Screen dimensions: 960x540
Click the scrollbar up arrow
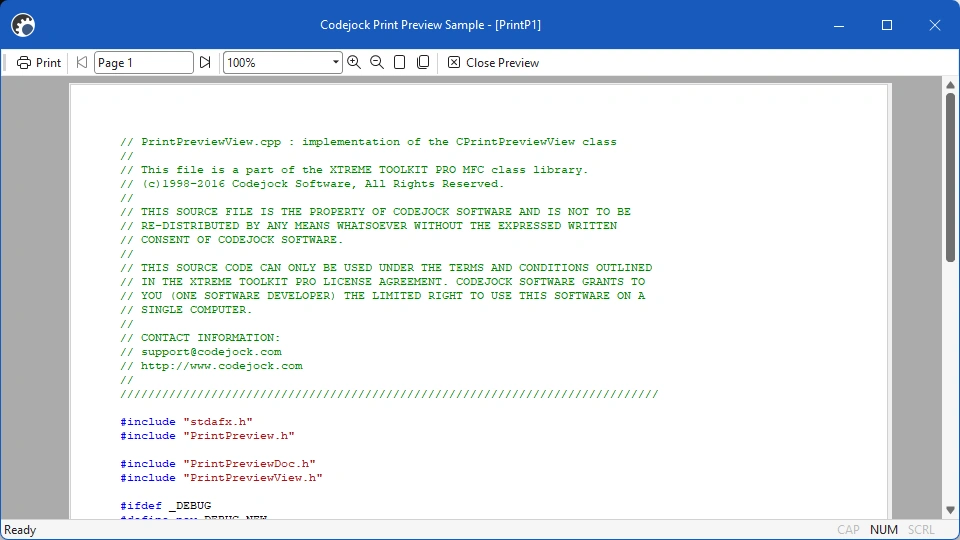point(950,84)
